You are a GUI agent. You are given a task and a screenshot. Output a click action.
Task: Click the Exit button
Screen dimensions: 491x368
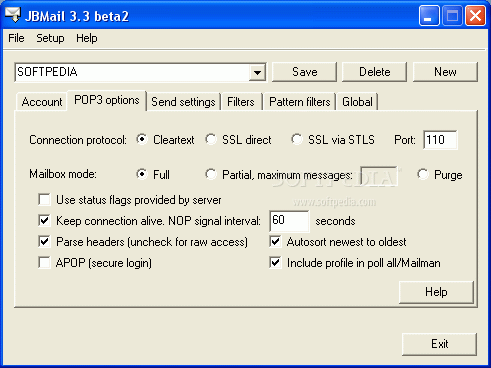click(439, 344)
